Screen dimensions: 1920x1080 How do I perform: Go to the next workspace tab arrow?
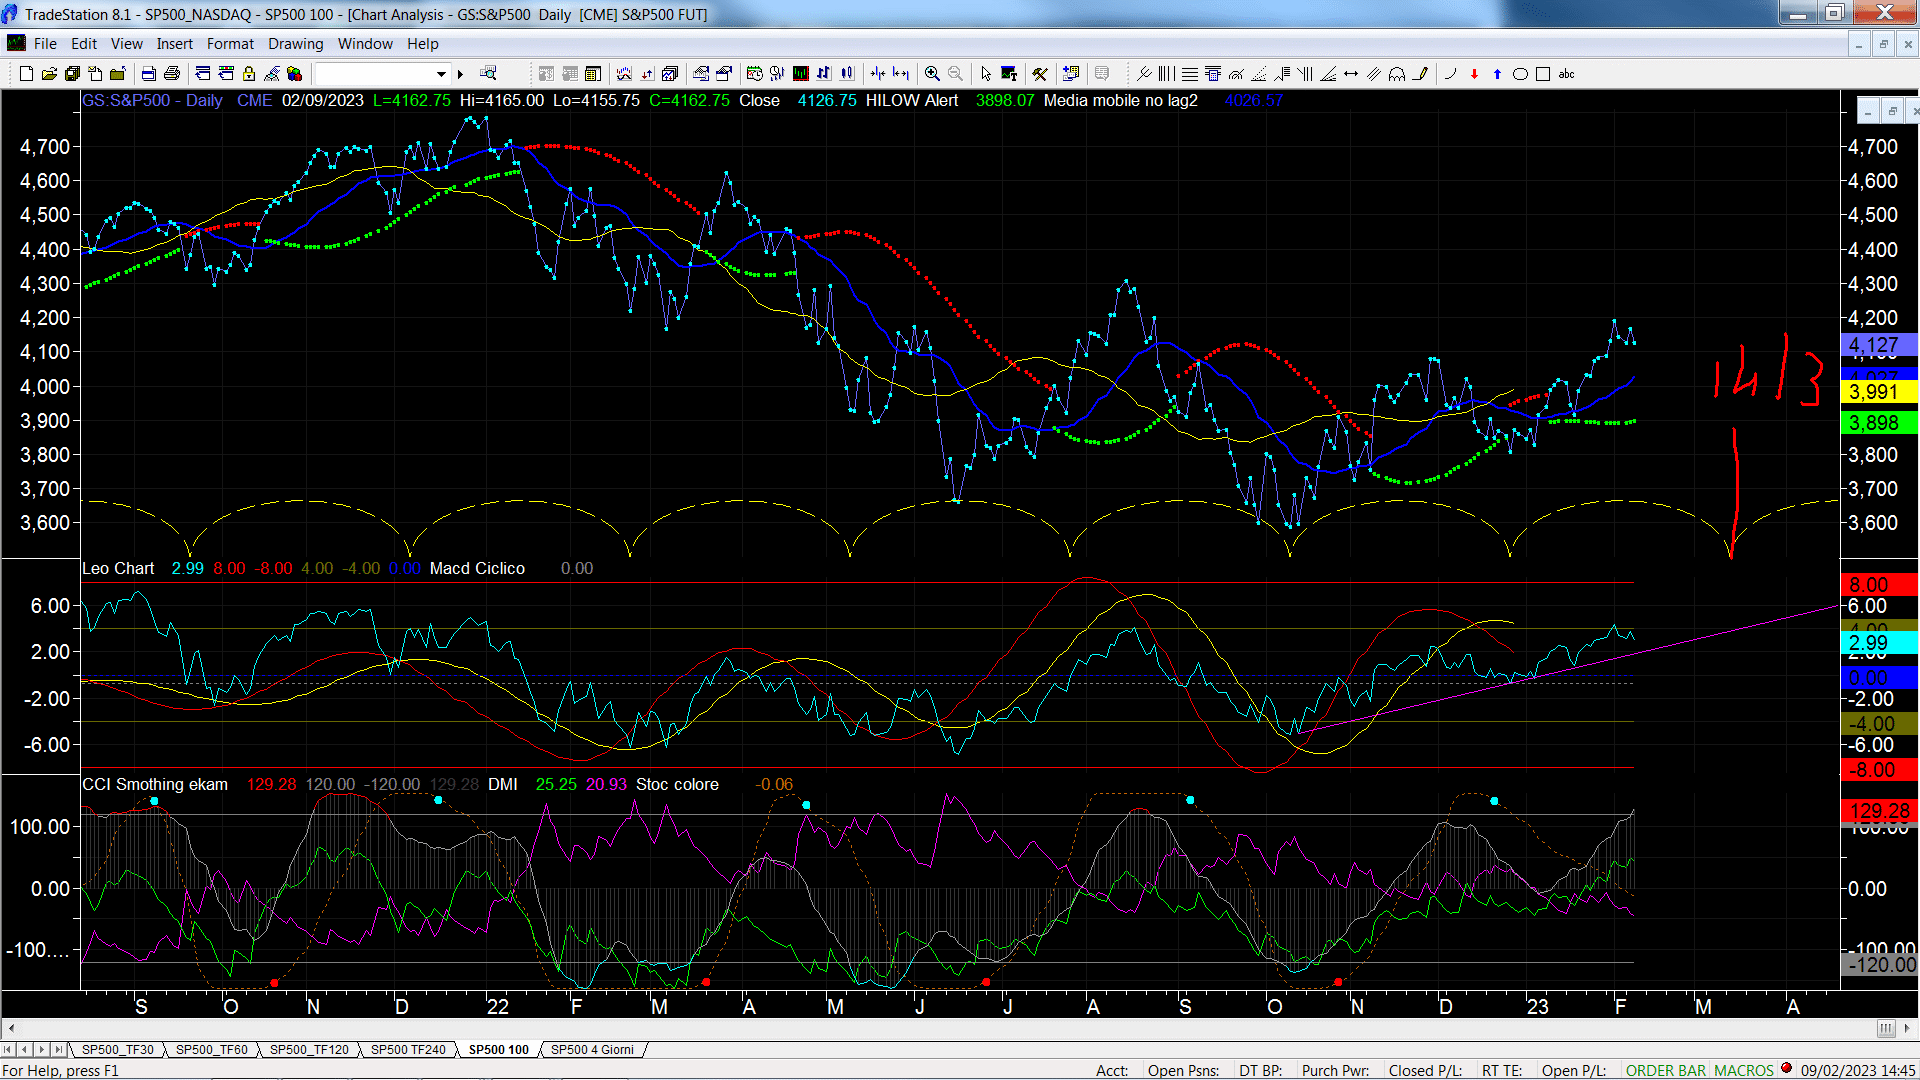click(41, 1049)
